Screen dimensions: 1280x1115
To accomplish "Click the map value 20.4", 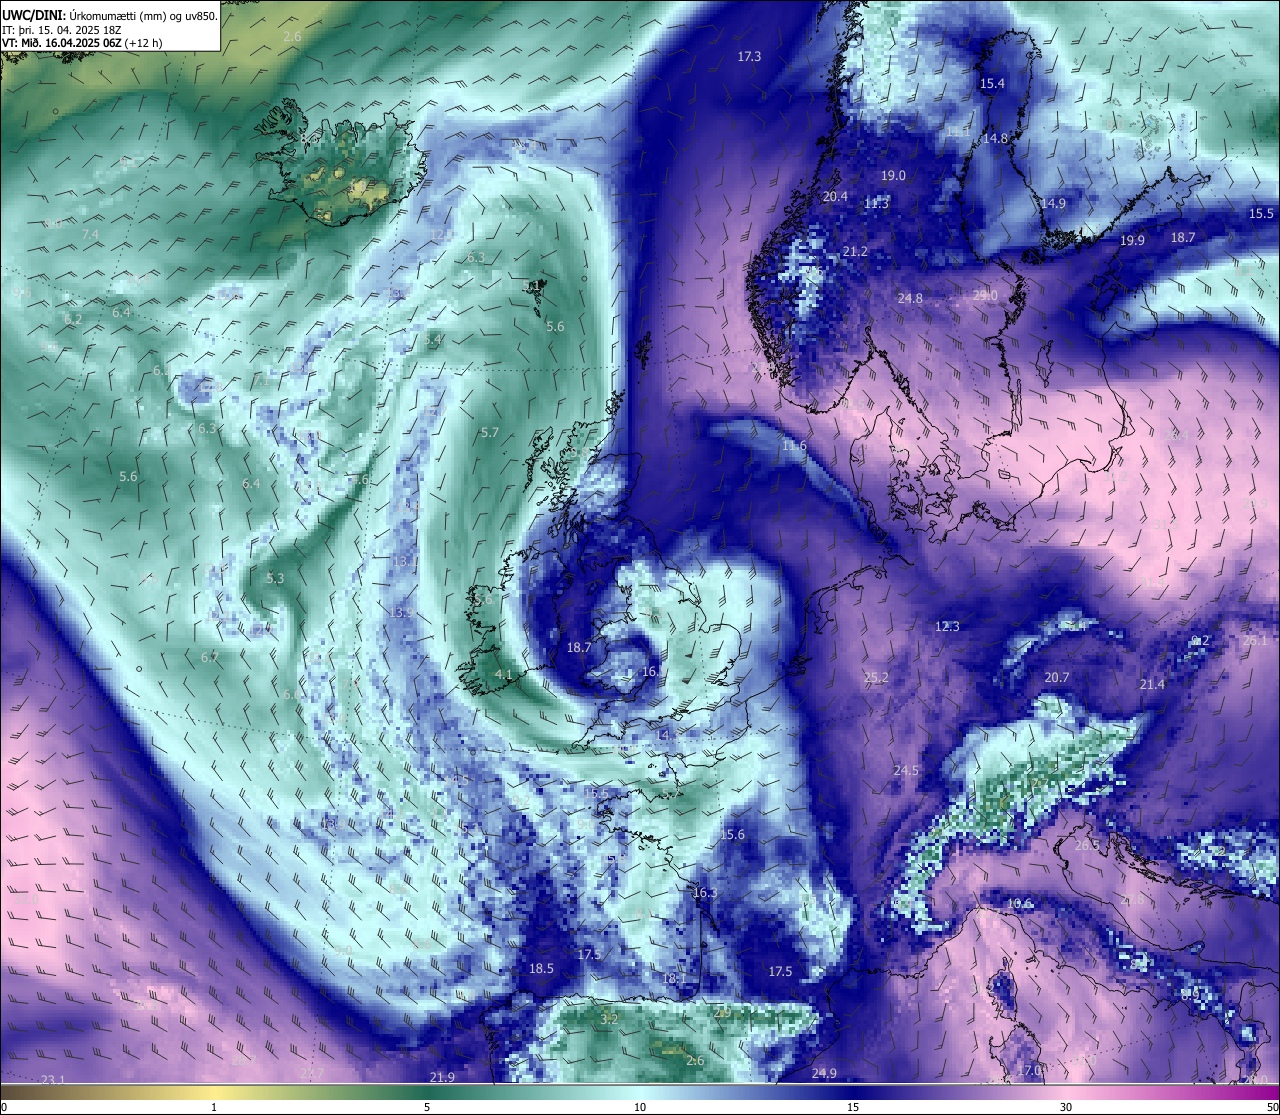I will [835, 197].
